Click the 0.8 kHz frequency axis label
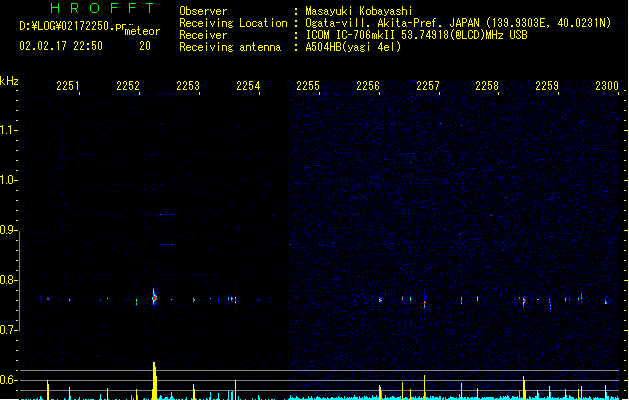Image resolution: width=629 pixels, height=400 pixels. 7,280
